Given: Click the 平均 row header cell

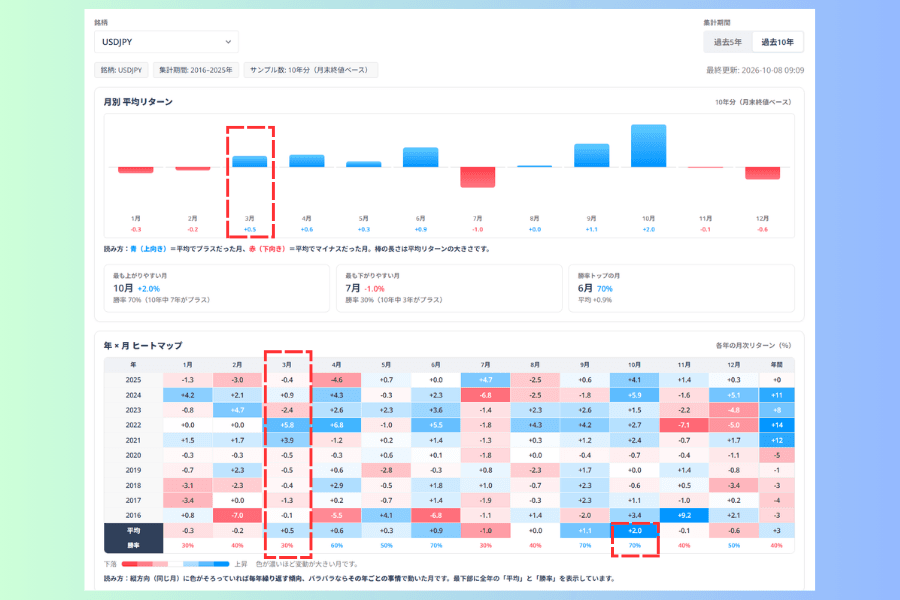Looking at the screenshot, I should (x=133, y=531).
